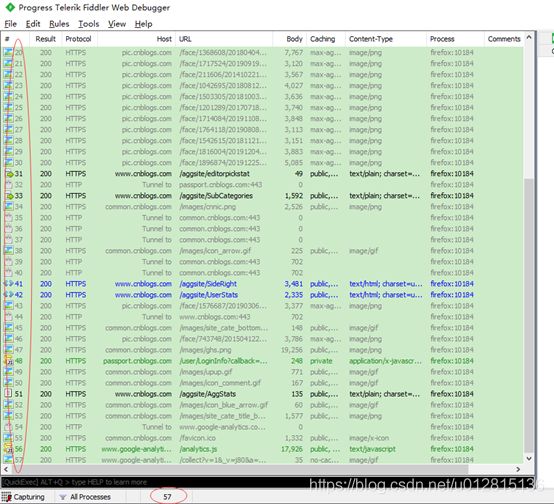Screen dimensions: 554x504
Task: Select the /images/ghs.png URL
Action: (205, 350)
